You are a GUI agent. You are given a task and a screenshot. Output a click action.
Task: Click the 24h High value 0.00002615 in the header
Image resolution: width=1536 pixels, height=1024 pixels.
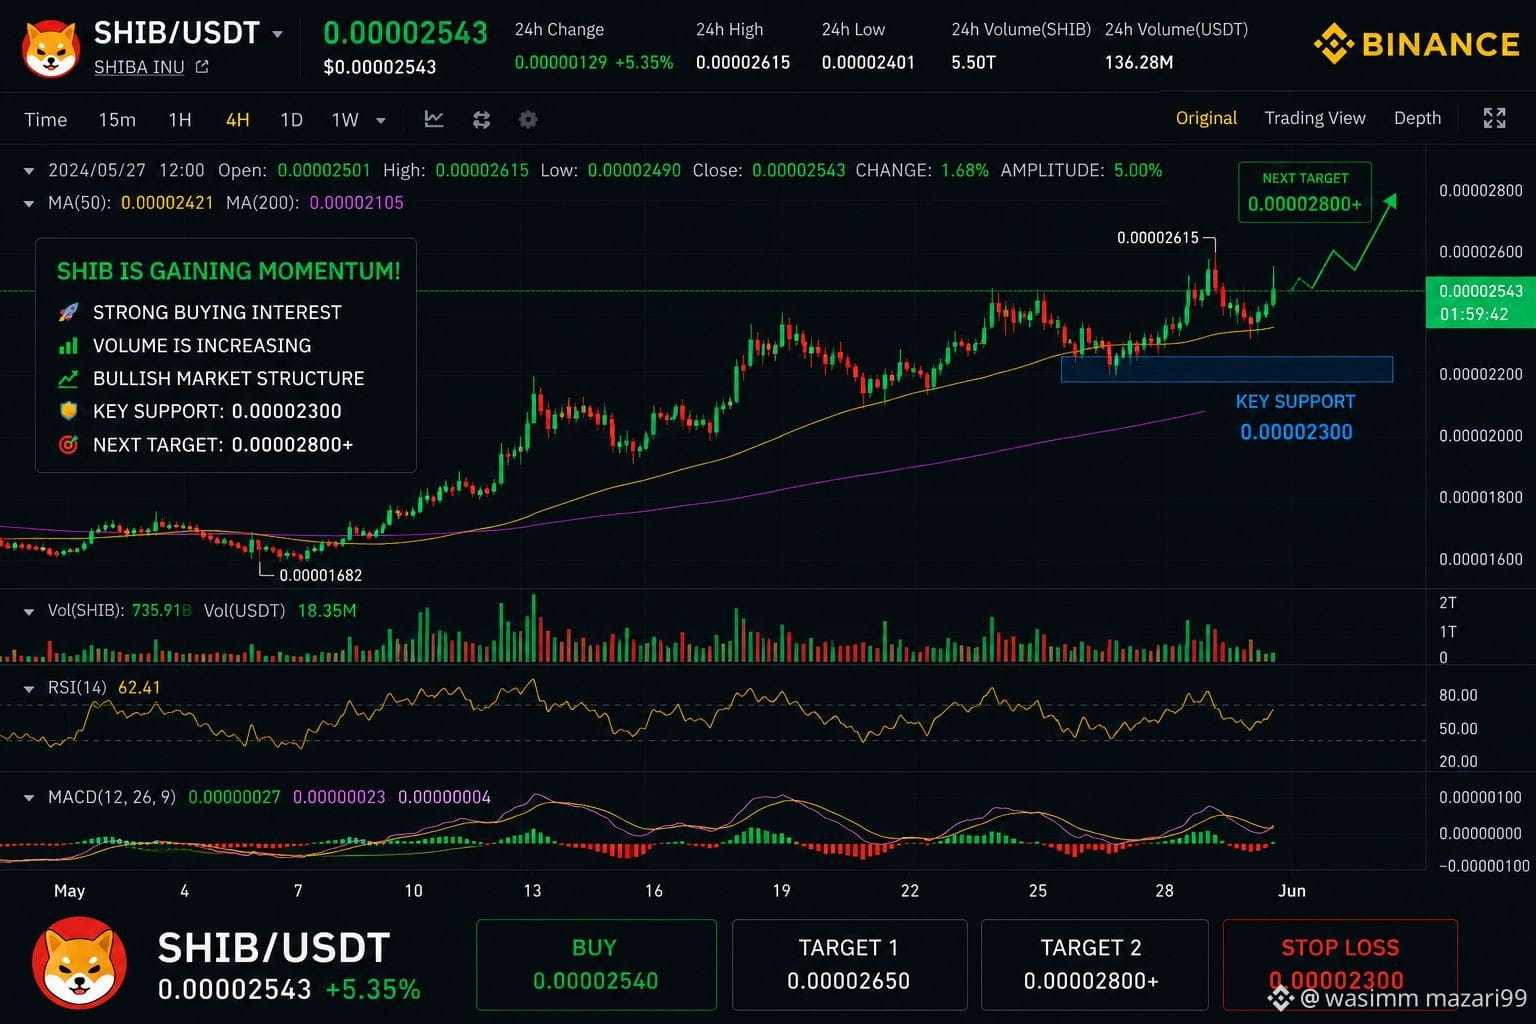click(743, 62)
